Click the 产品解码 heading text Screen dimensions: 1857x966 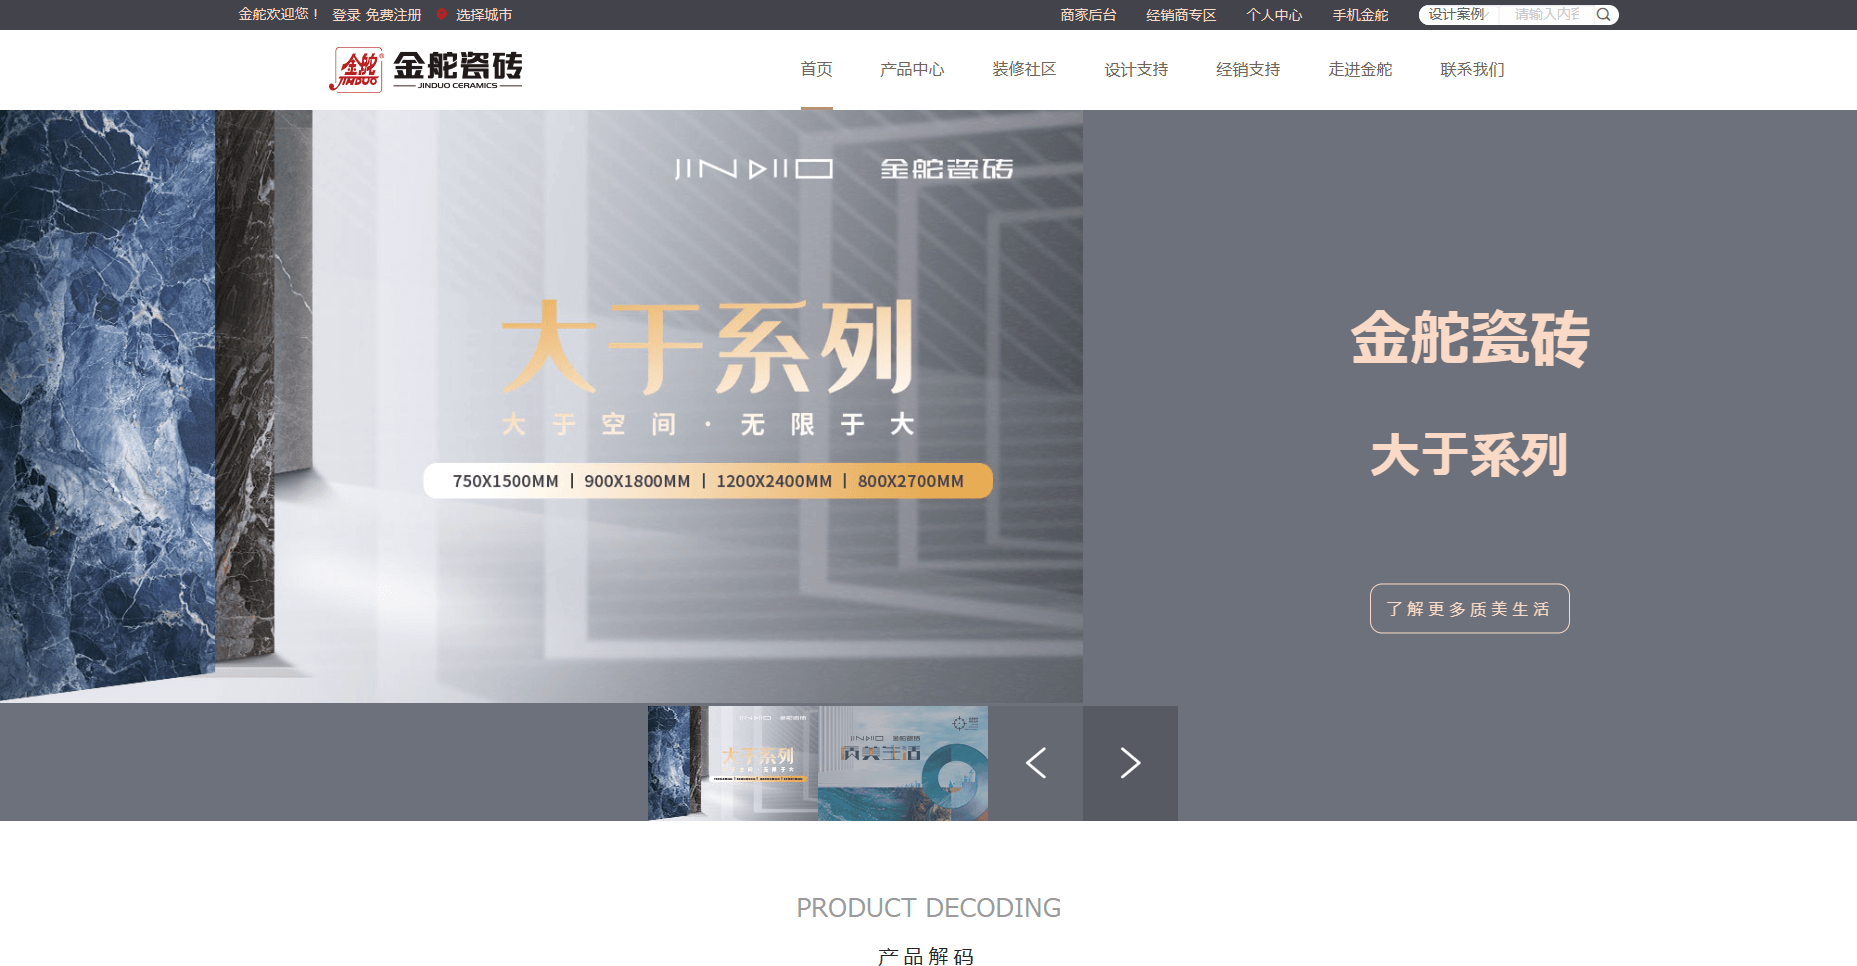point(926,956)
